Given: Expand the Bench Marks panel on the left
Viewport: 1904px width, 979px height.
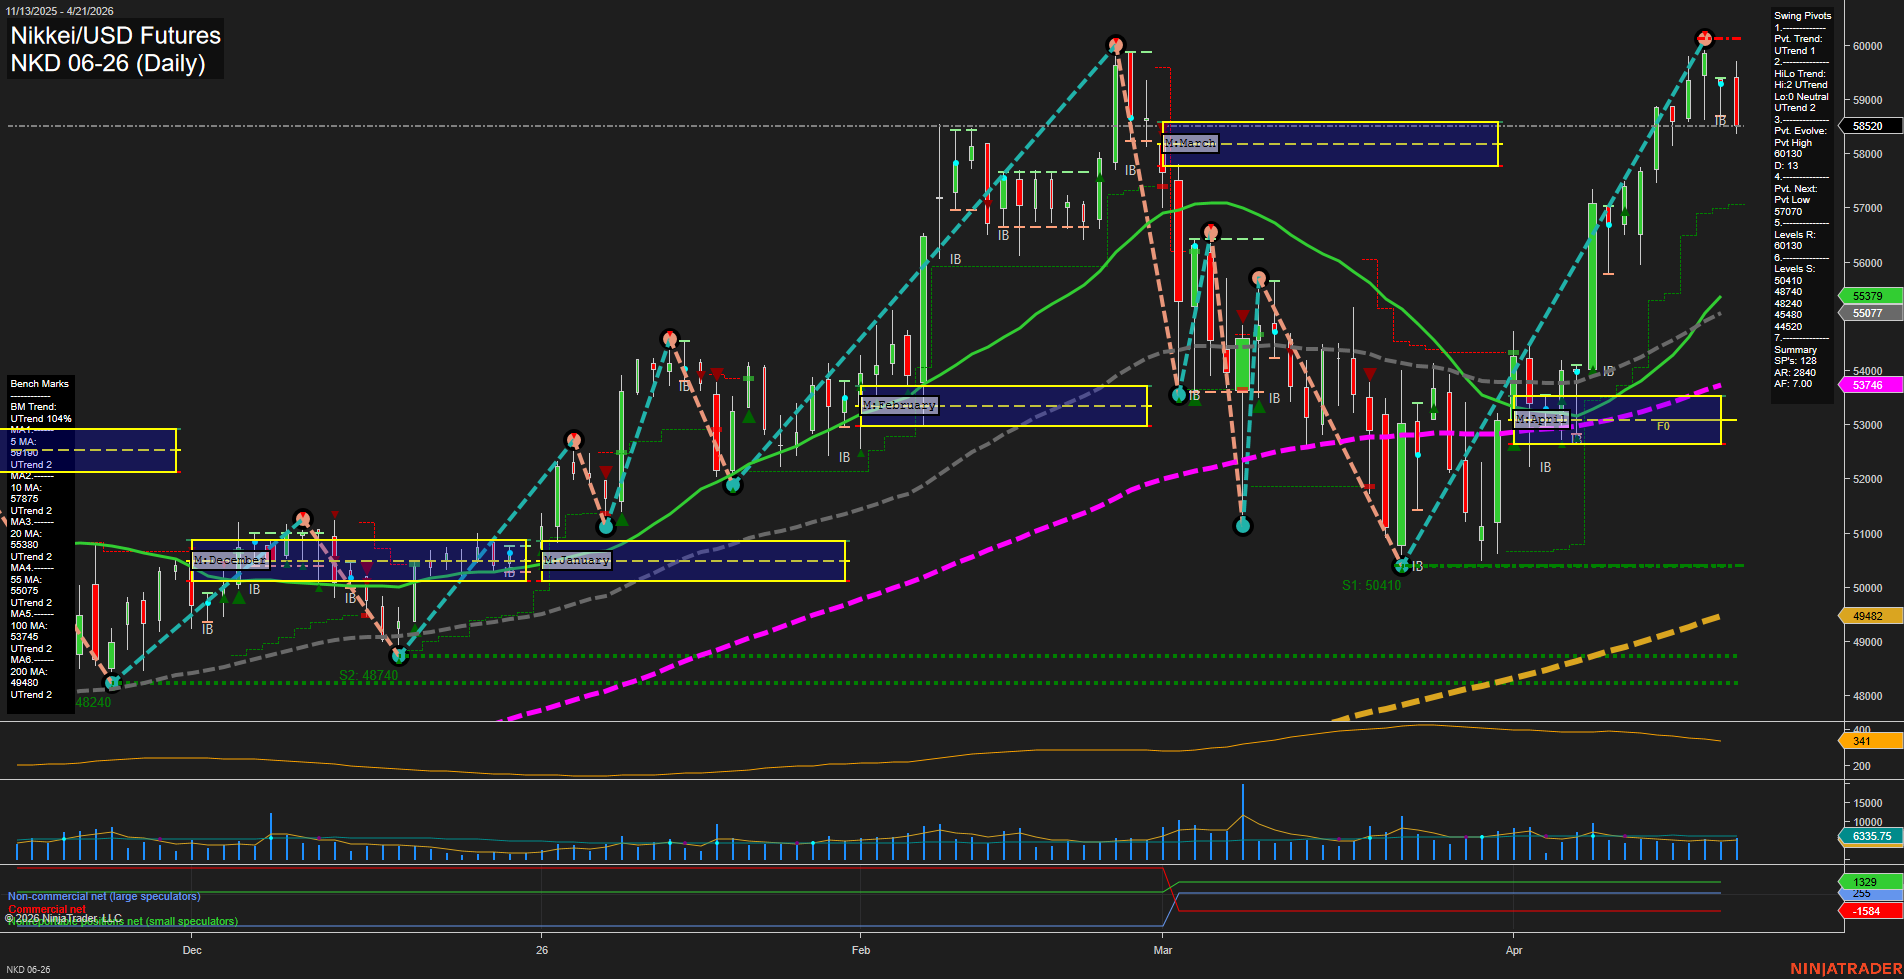Looking at the screenshot, I should tap(39, 383).
